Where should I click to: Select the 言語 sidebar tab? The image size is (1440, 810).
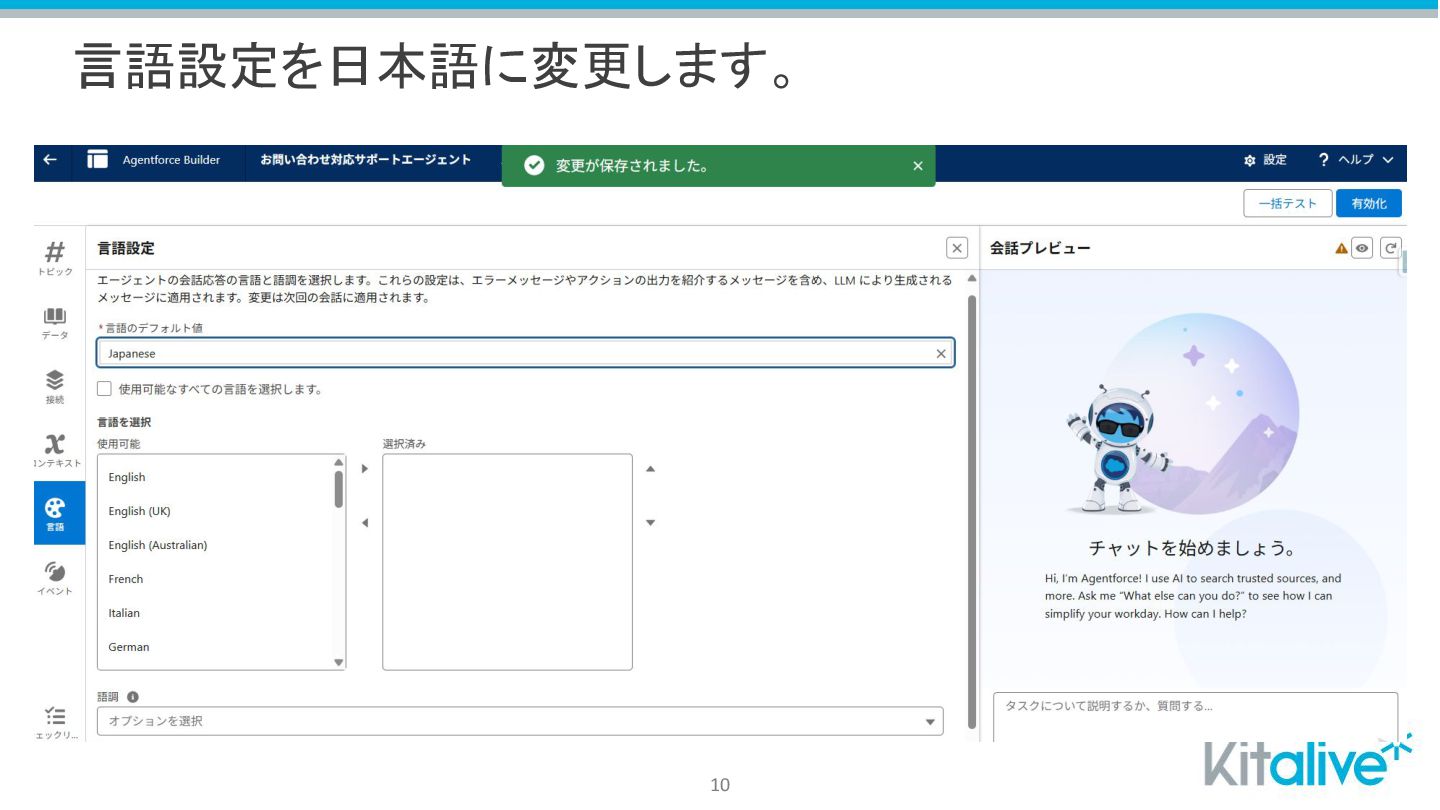click(x=59, y=513)
